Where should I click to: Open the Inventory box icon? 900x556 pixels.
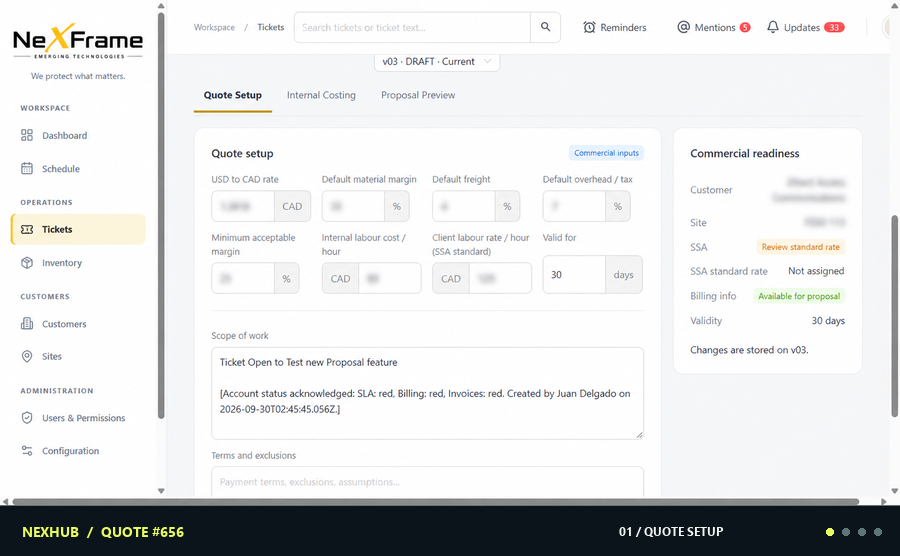tap(27, 263)
